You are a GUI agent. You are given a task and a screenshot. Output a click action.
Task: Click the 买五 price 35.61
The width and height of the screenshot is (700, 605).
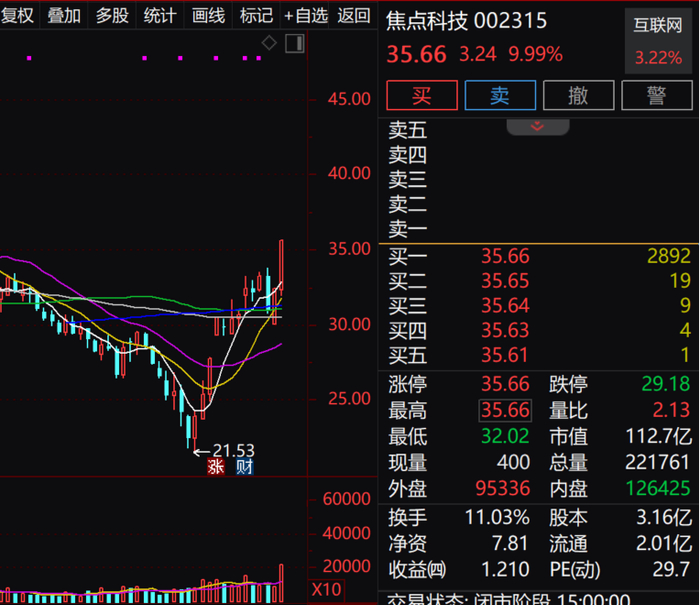click(505, 355)
